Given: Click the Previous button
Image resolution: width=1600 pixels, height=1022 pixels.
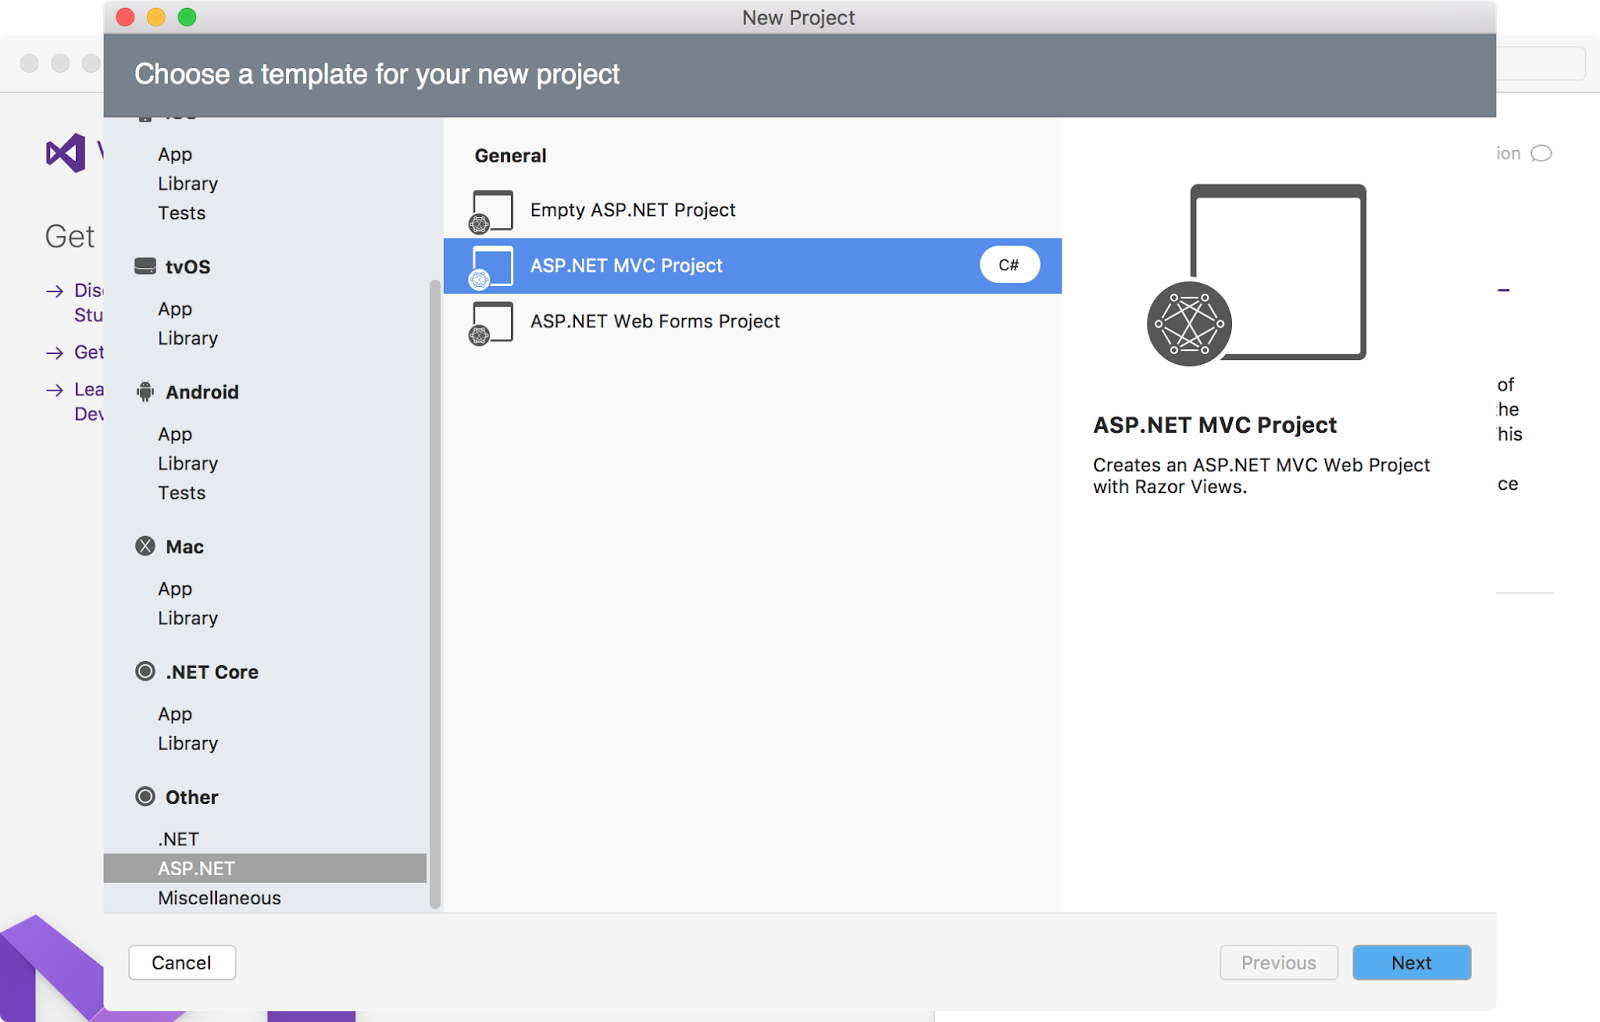Looking at the screenshot, I should tap(1278, 962).
